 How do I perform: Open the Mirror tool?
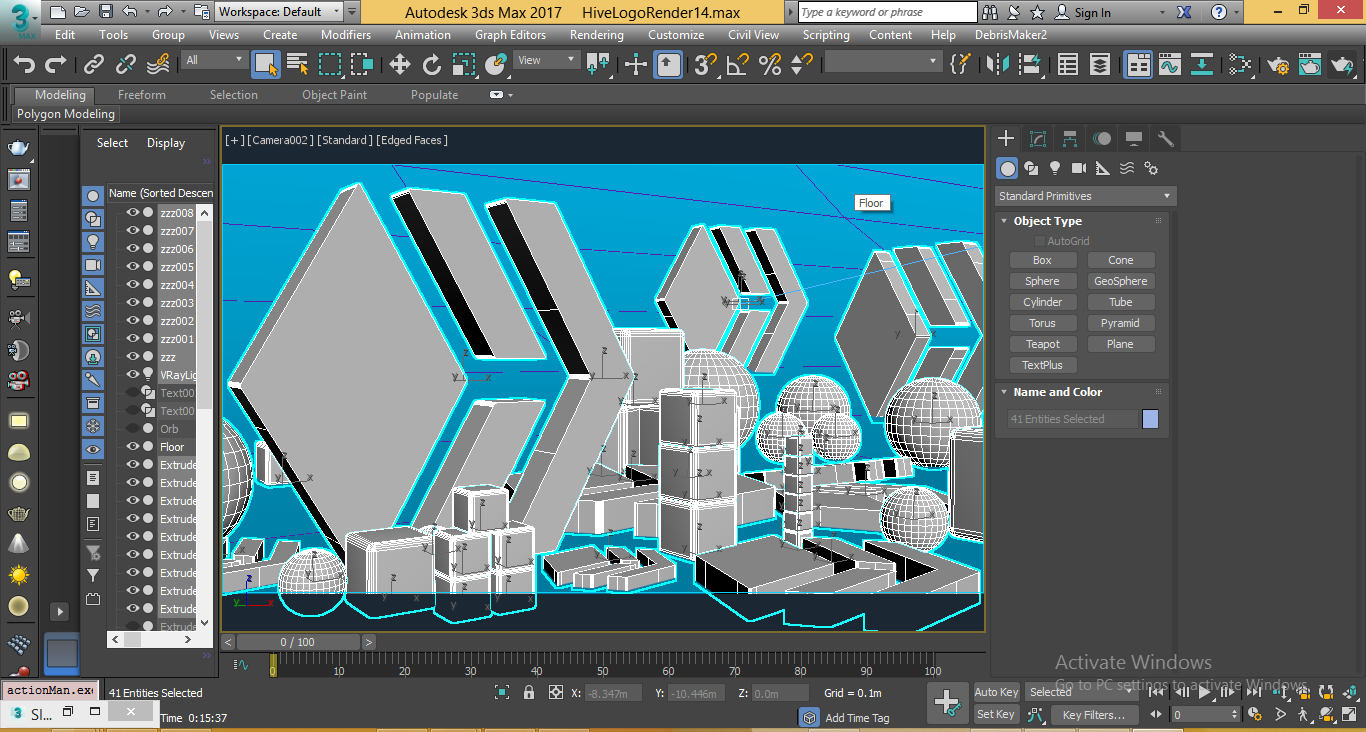pos(998,65)
